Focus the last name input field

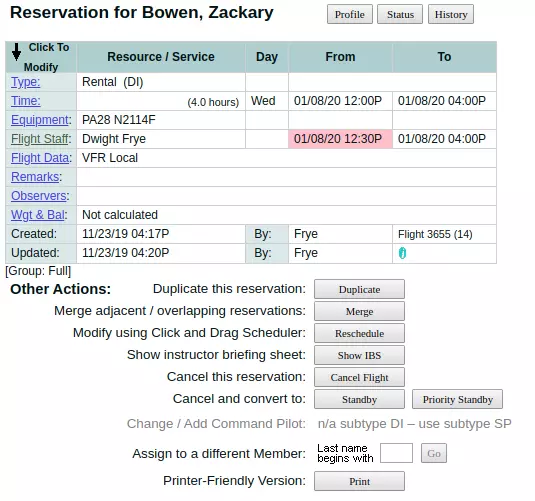[x=396, y=453]
